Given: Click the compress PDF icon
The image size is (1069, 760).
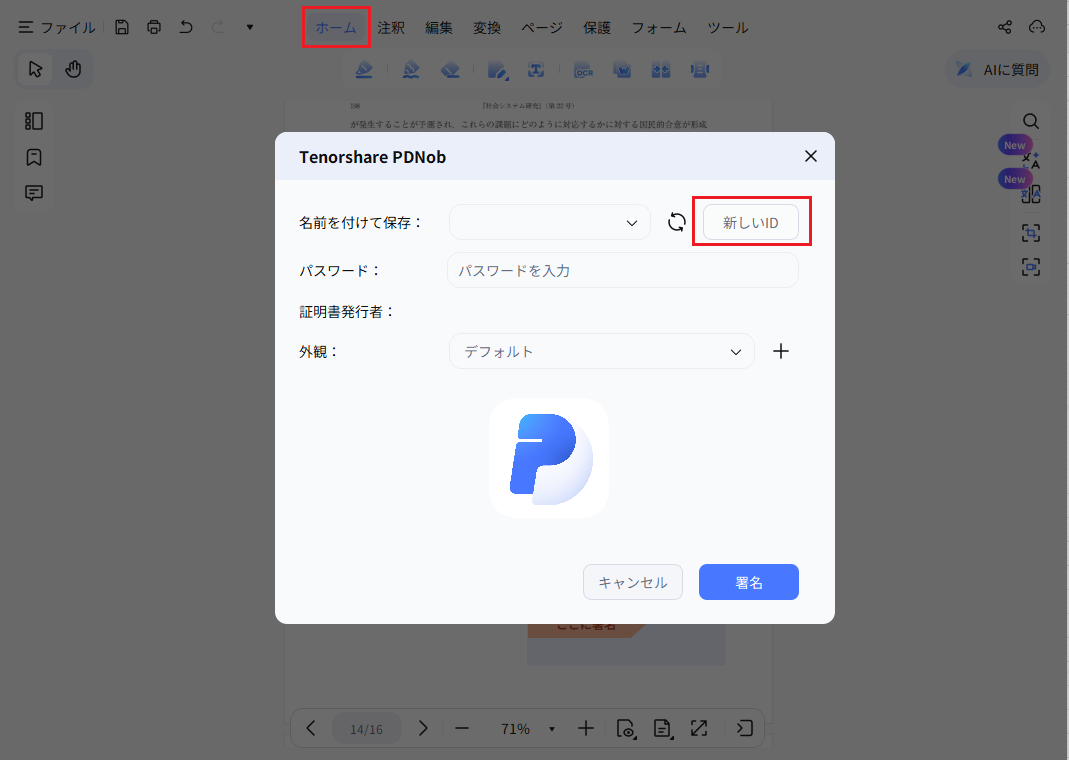Looking at the screenshot, I should click(661, 70).
